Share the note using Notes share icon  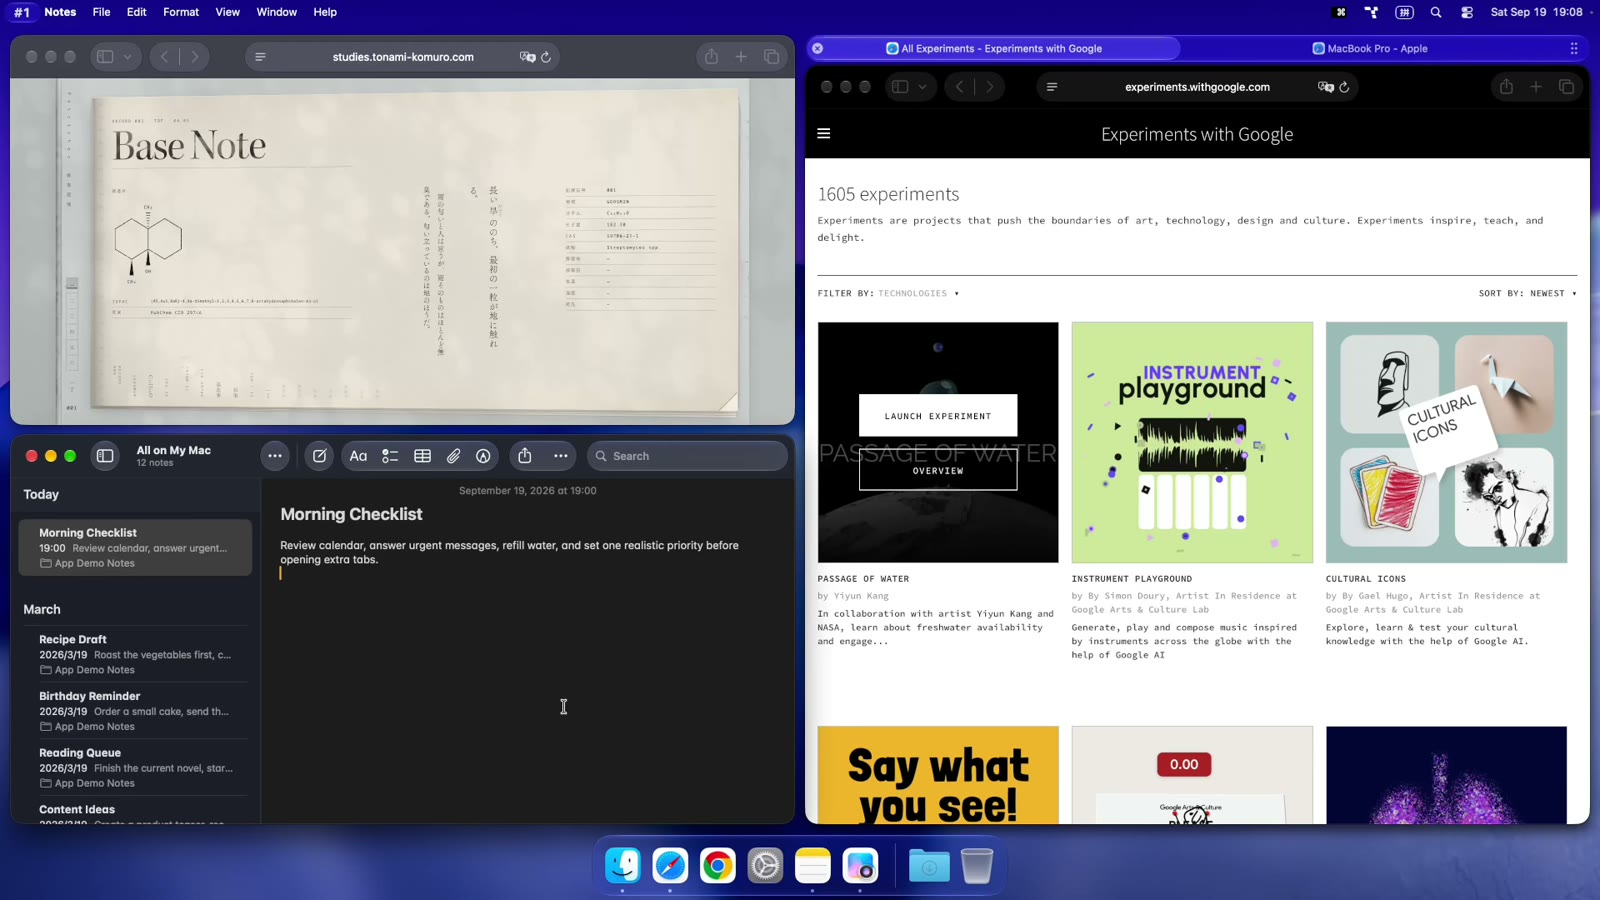525,456
